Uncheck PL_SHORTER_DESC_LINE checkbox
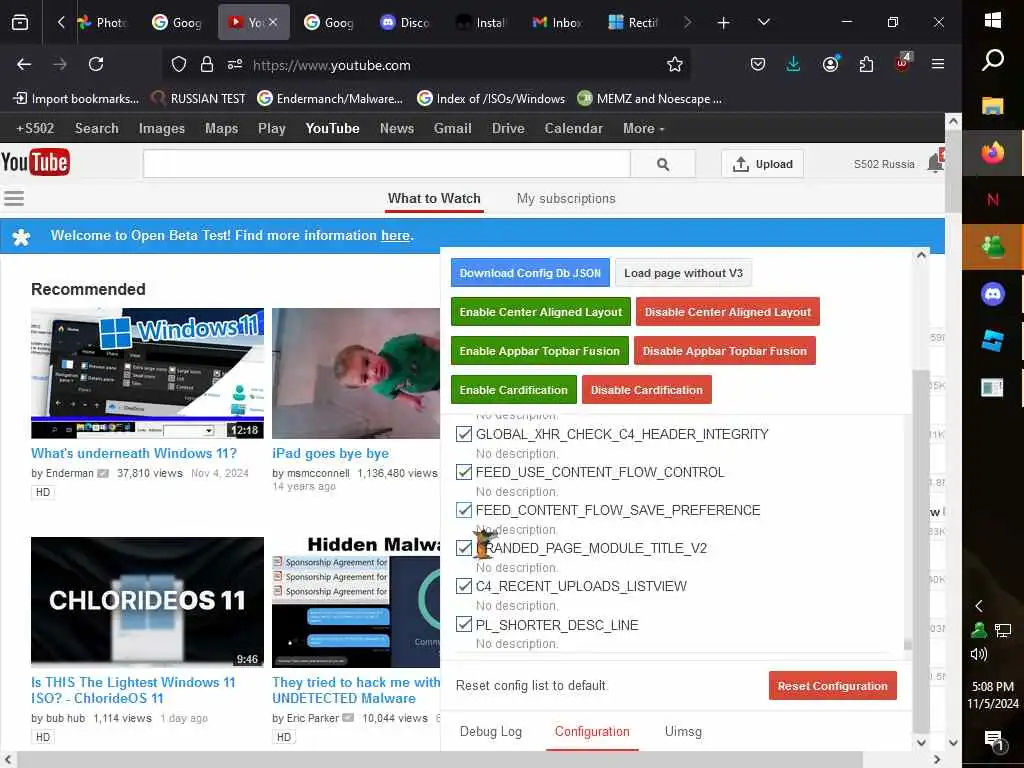The height and width of the screenshot is (768, 1024). click(464, 624)
